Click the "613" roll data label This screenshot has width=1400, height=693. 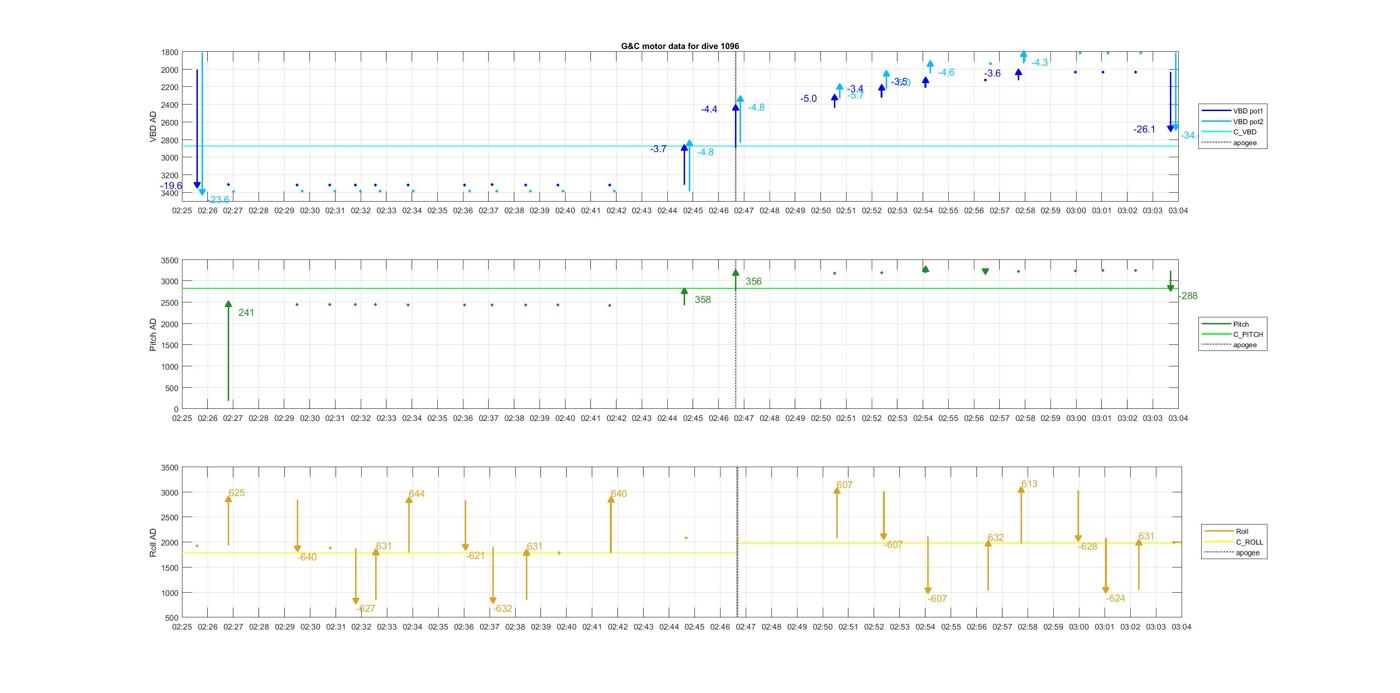[1029, 484]
